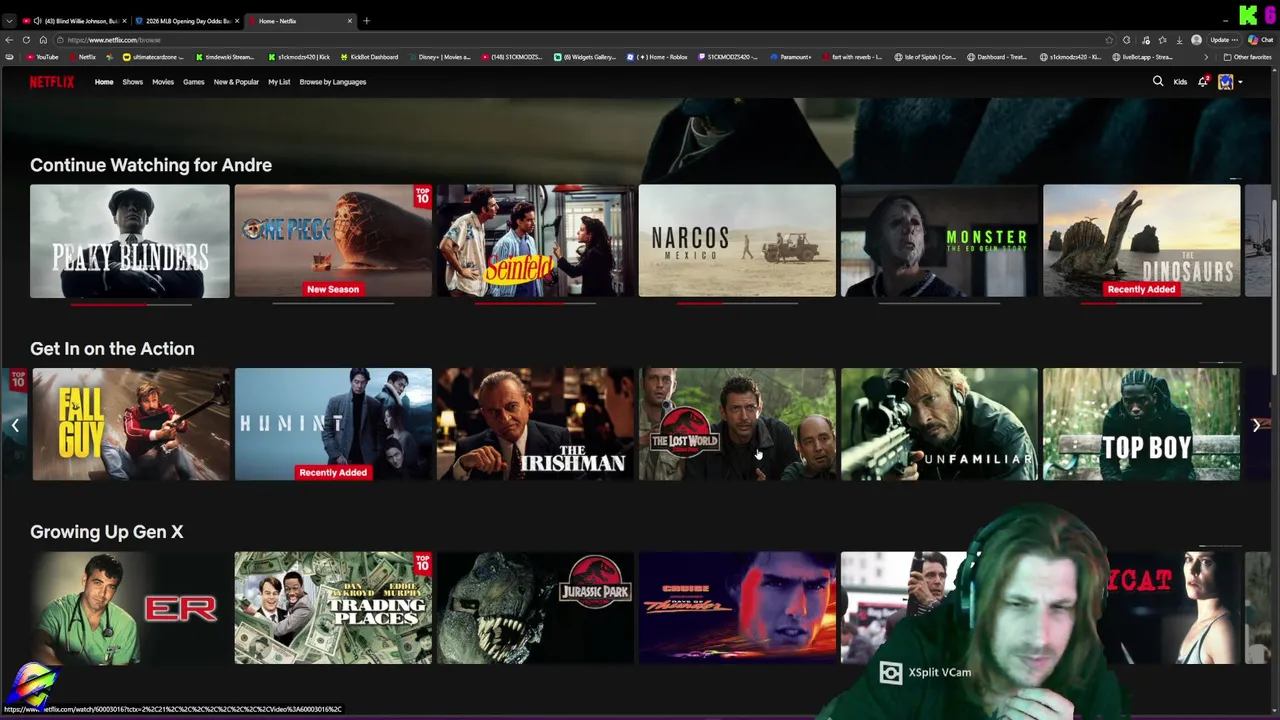Resume Narcos Mexico

tap(737, 240)
